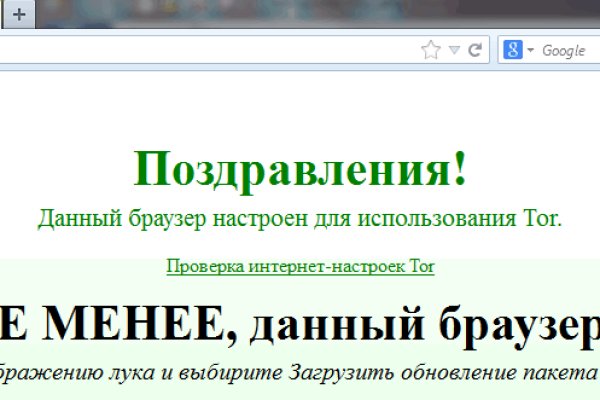The height and width of the screenshot is (400, 600).
Task: Bookmark this page with the star icon
Action: pos(431,51)
